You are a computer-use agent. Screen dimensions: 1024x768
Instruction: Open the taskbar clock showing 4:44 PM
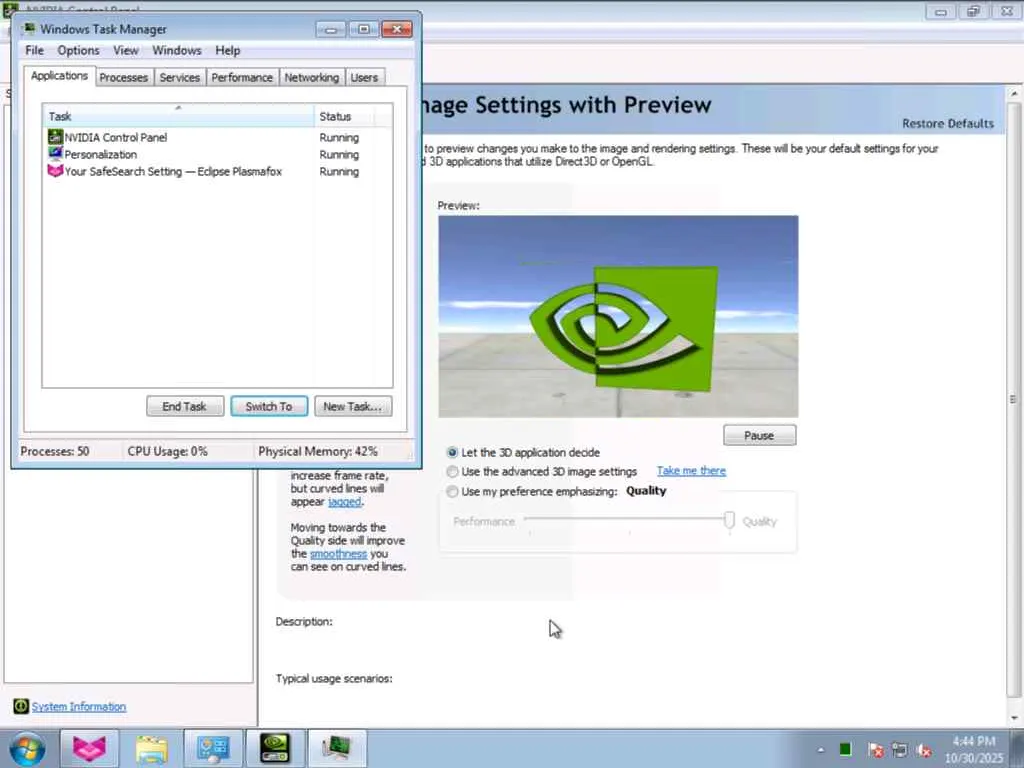[974, 749]
